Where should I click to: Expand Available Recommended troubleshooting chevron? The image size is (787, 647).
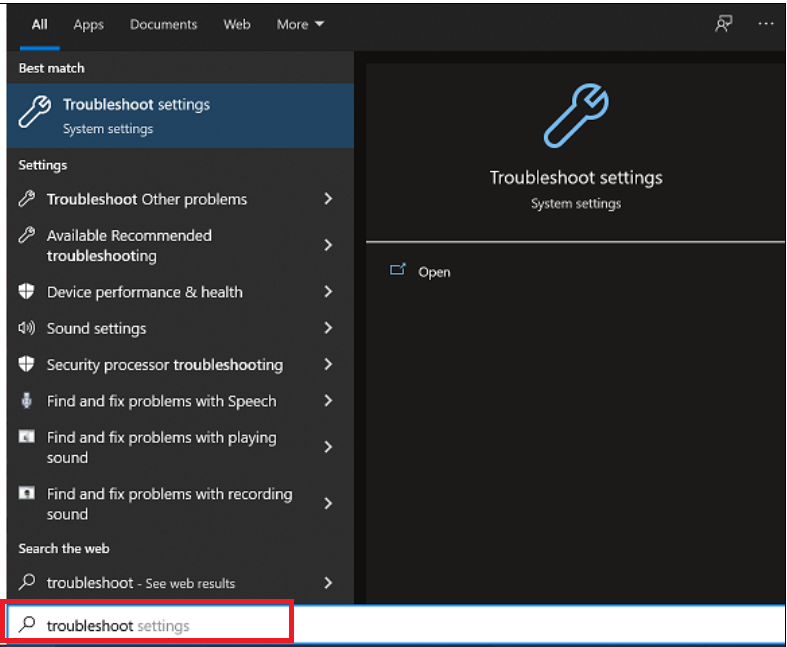(x=328, y=245)
